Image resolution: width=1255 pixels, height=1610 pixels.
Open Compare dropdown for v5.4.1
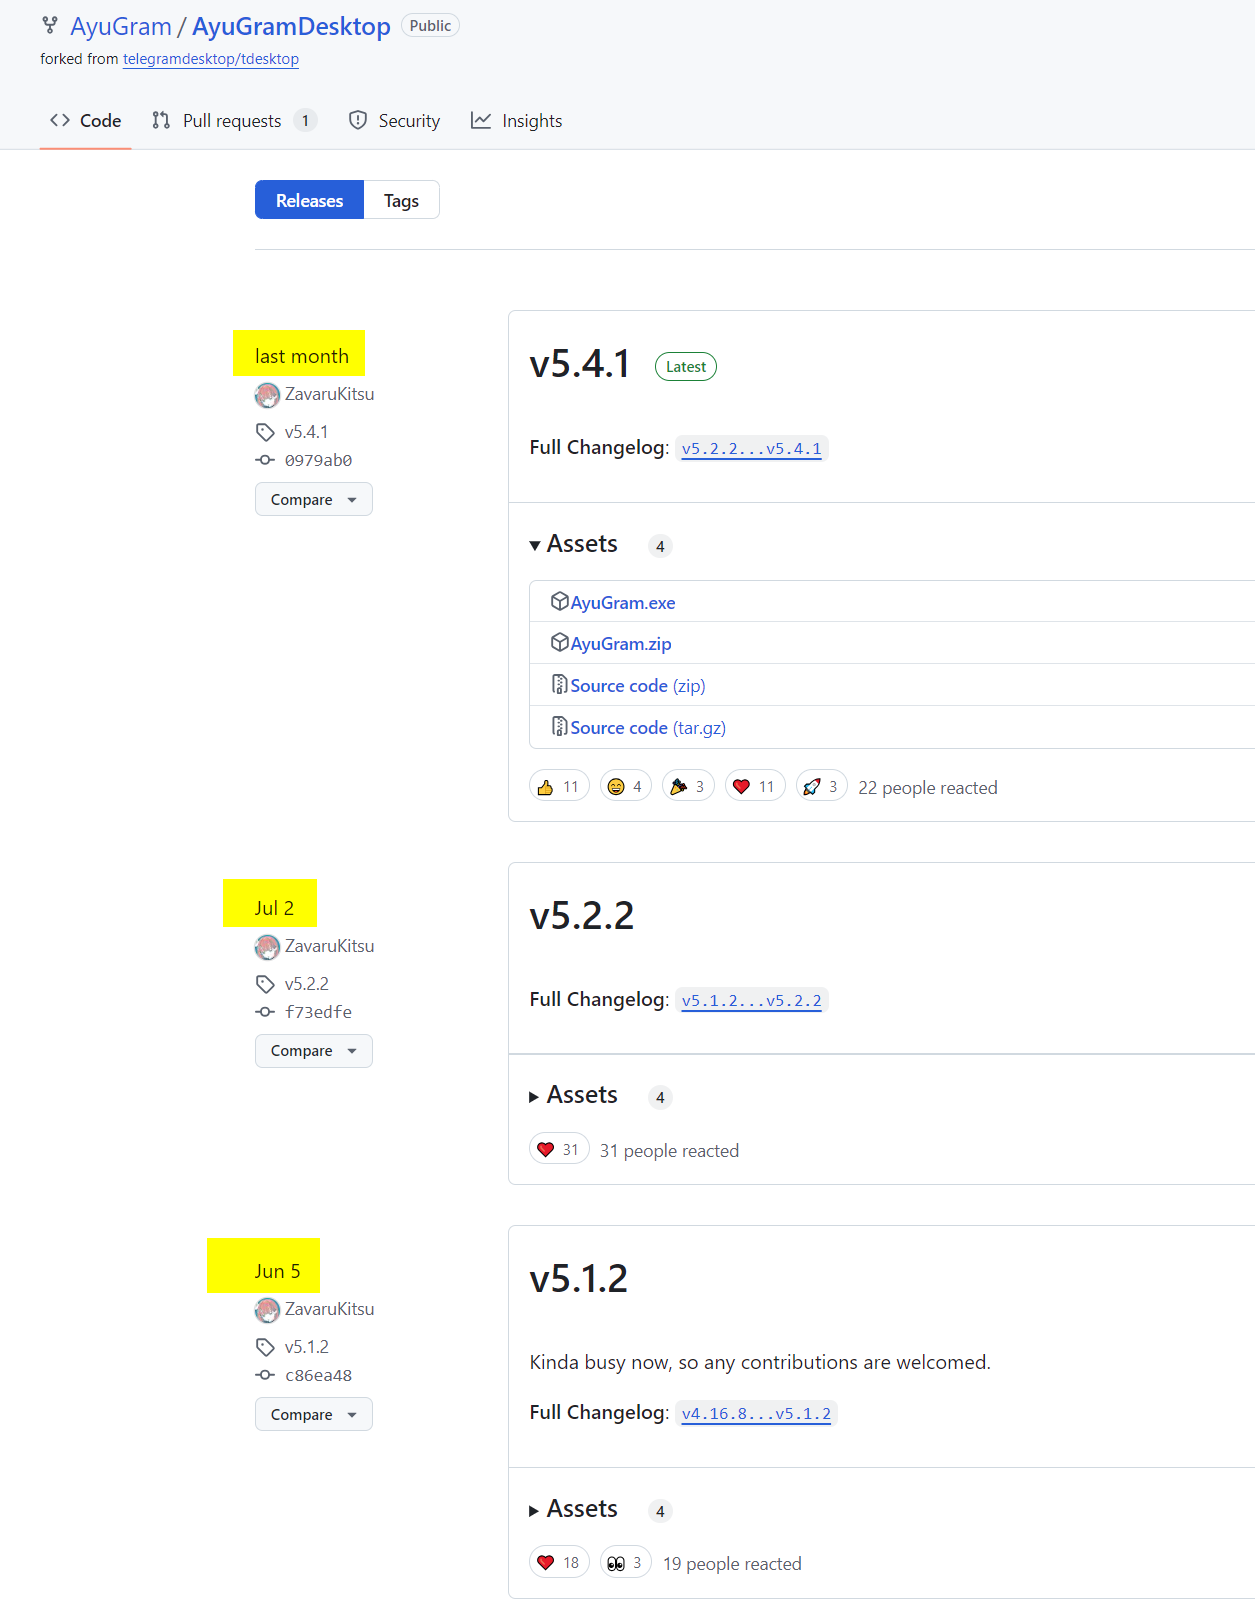tap(314, 499)
